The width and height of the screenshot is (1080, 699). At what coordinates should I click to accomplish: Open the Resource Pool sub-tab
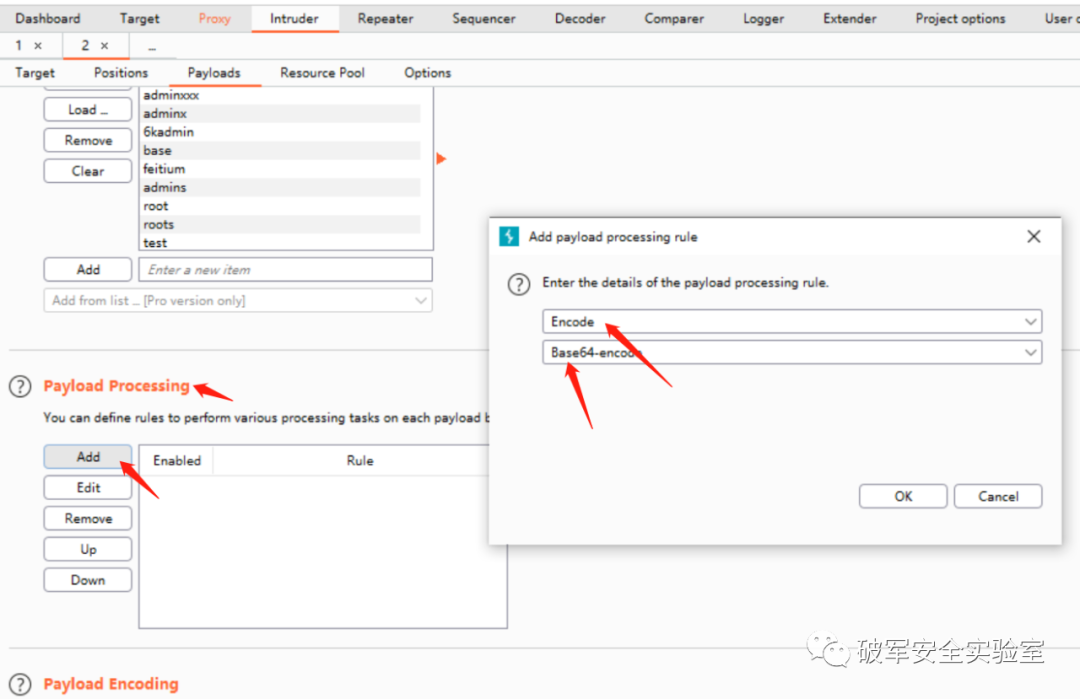(x=322, y=73)
